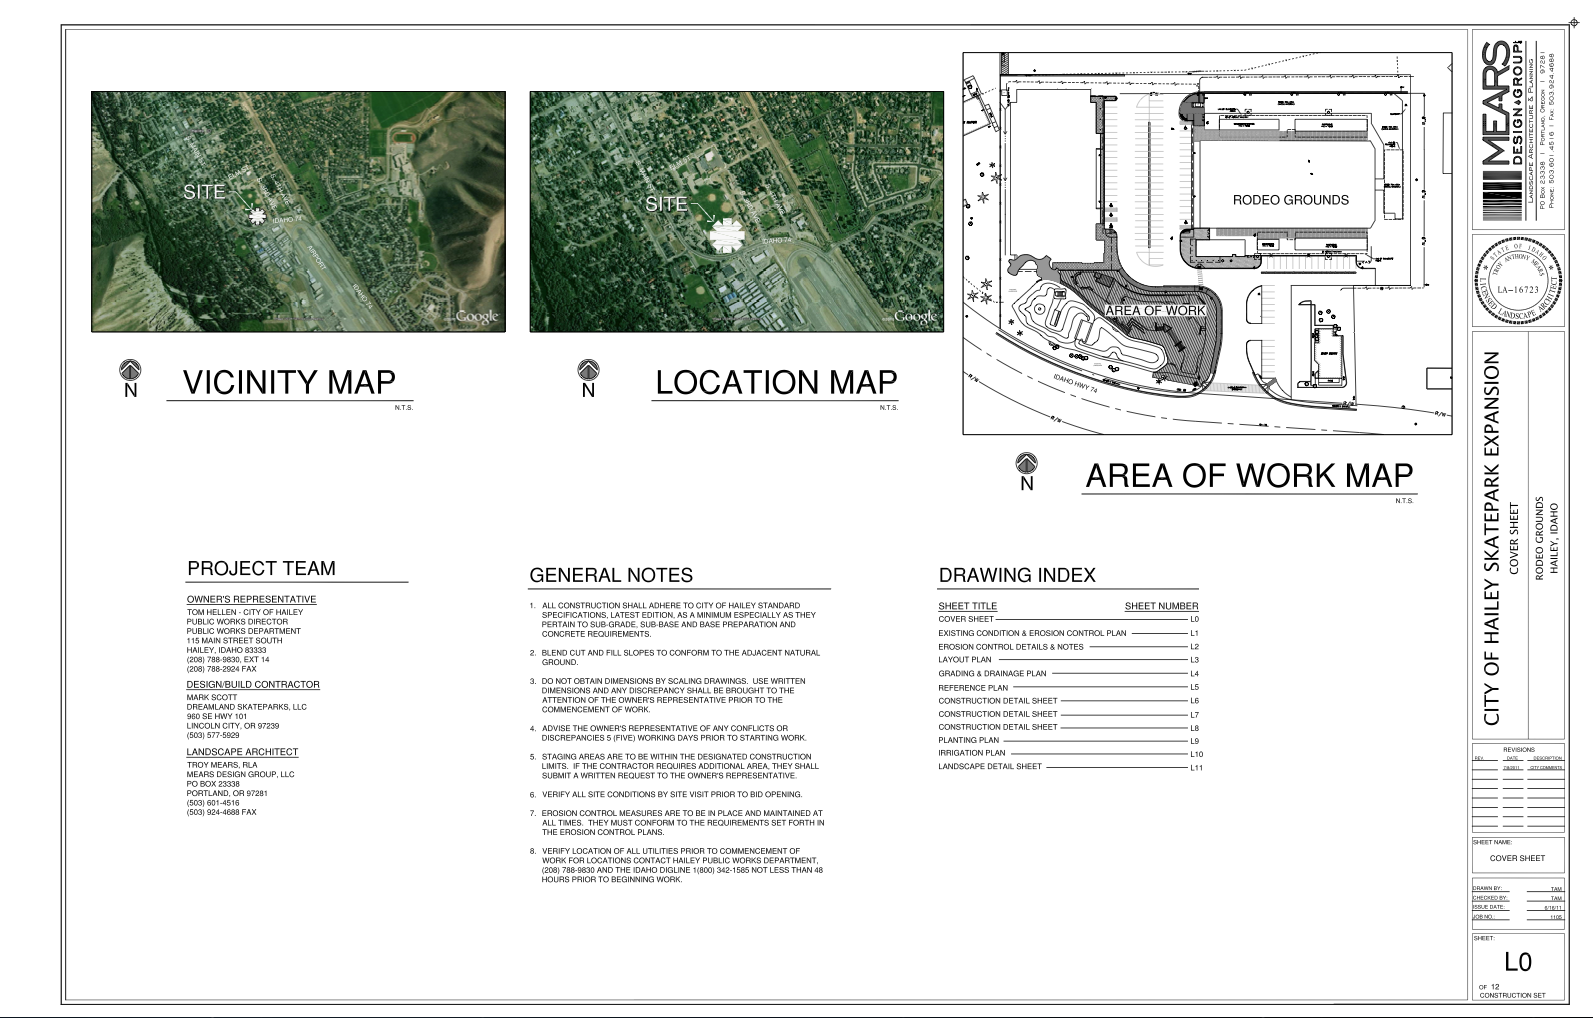
Task: Click the SHEET NUMBER column header
Action: (1161, 606)
